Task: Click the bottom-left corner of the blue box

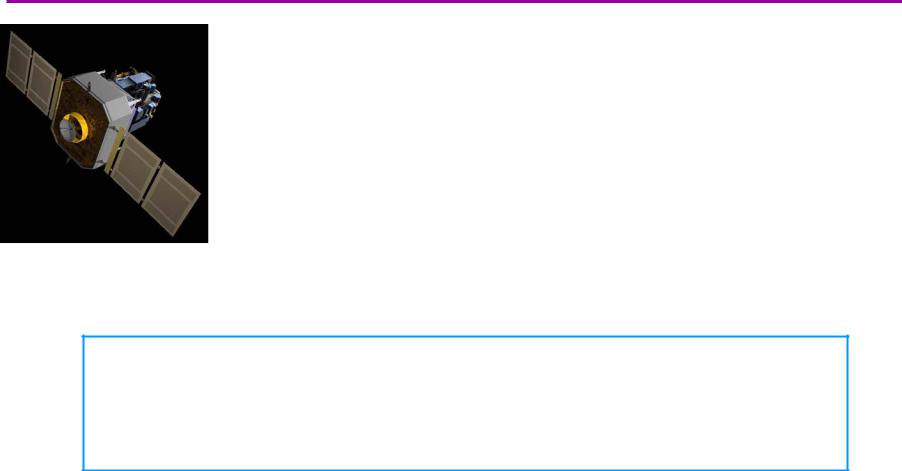Action: pyautogui.click(x=83, y=469)
